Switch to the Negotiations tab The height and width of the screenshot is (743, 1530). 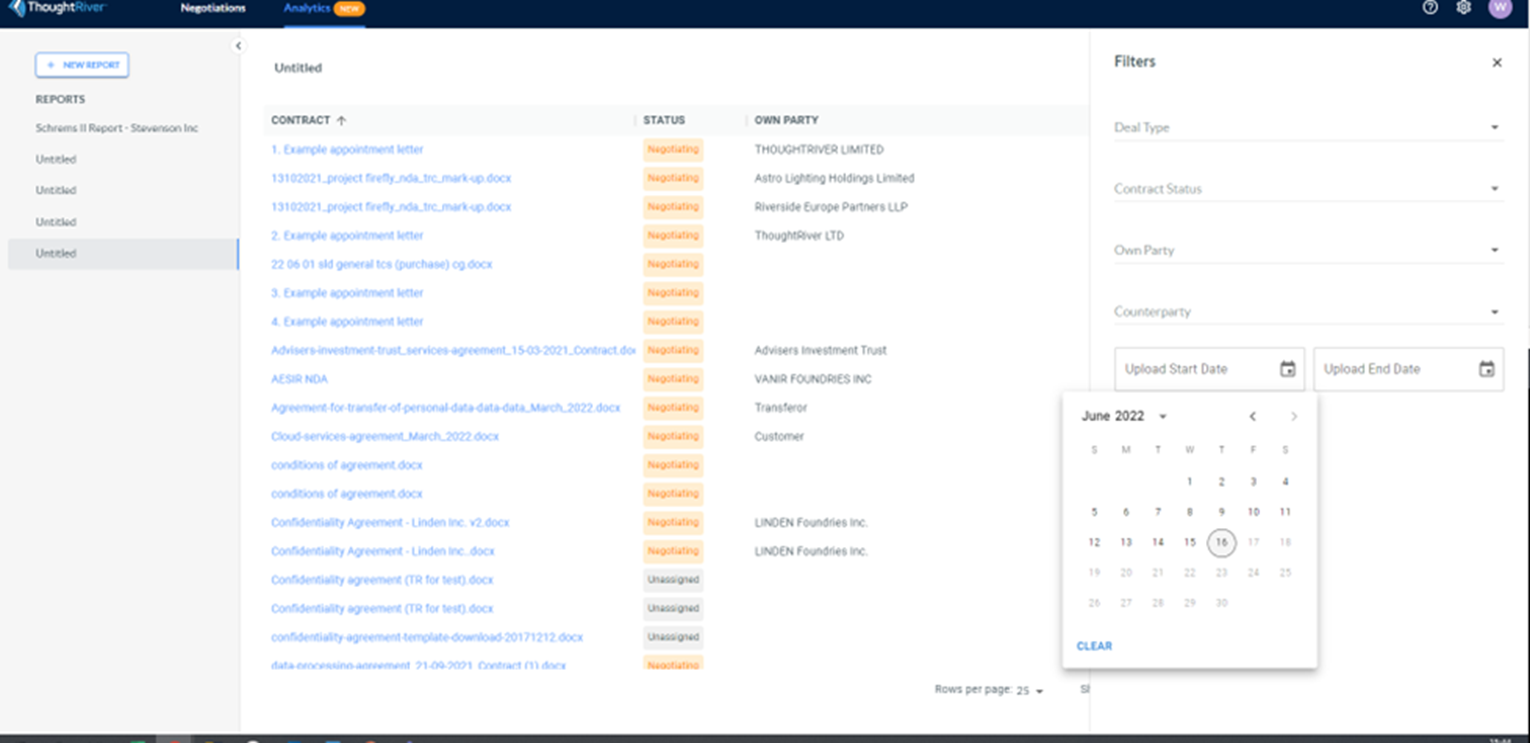[213, 8]
